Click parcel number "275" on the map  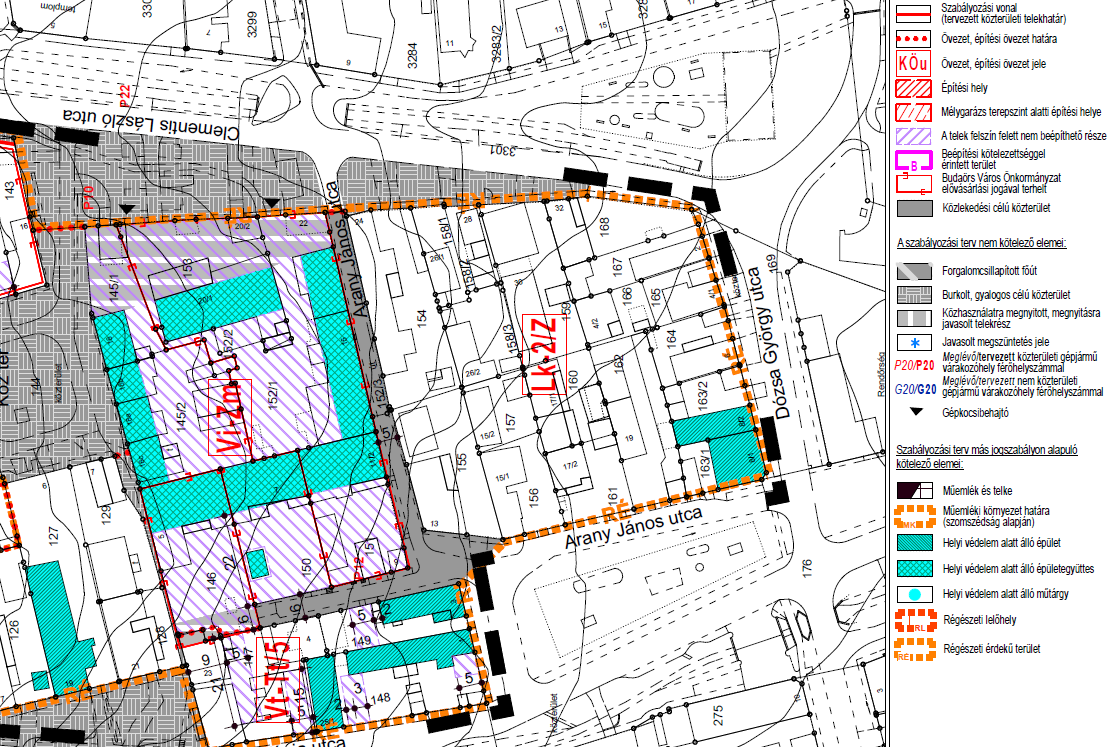tap(718, 714)
